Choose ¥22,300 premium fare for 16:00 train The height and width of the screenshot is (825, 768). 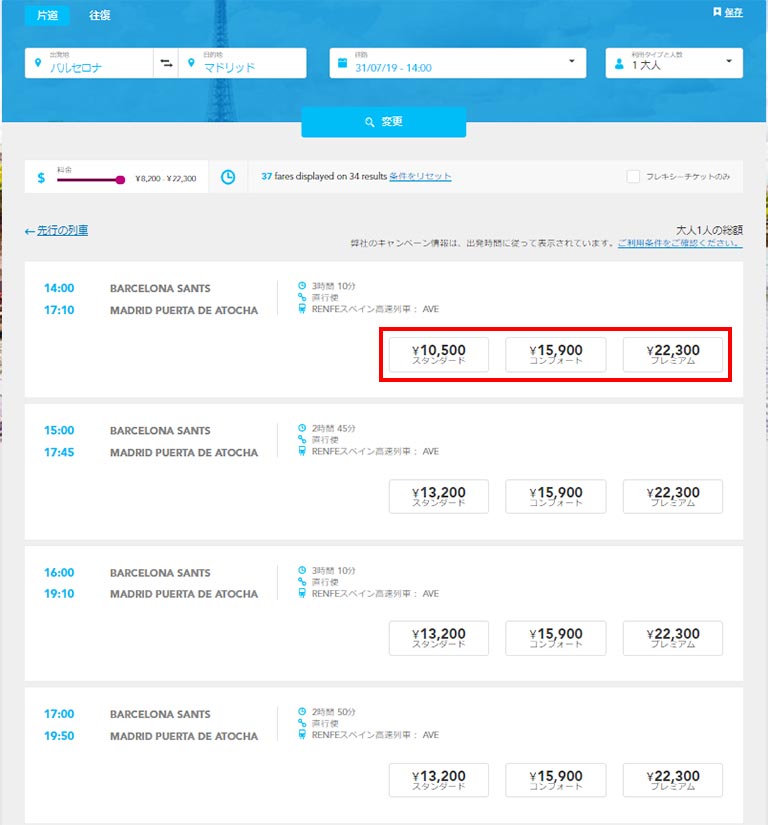click(x=673, y=638)
